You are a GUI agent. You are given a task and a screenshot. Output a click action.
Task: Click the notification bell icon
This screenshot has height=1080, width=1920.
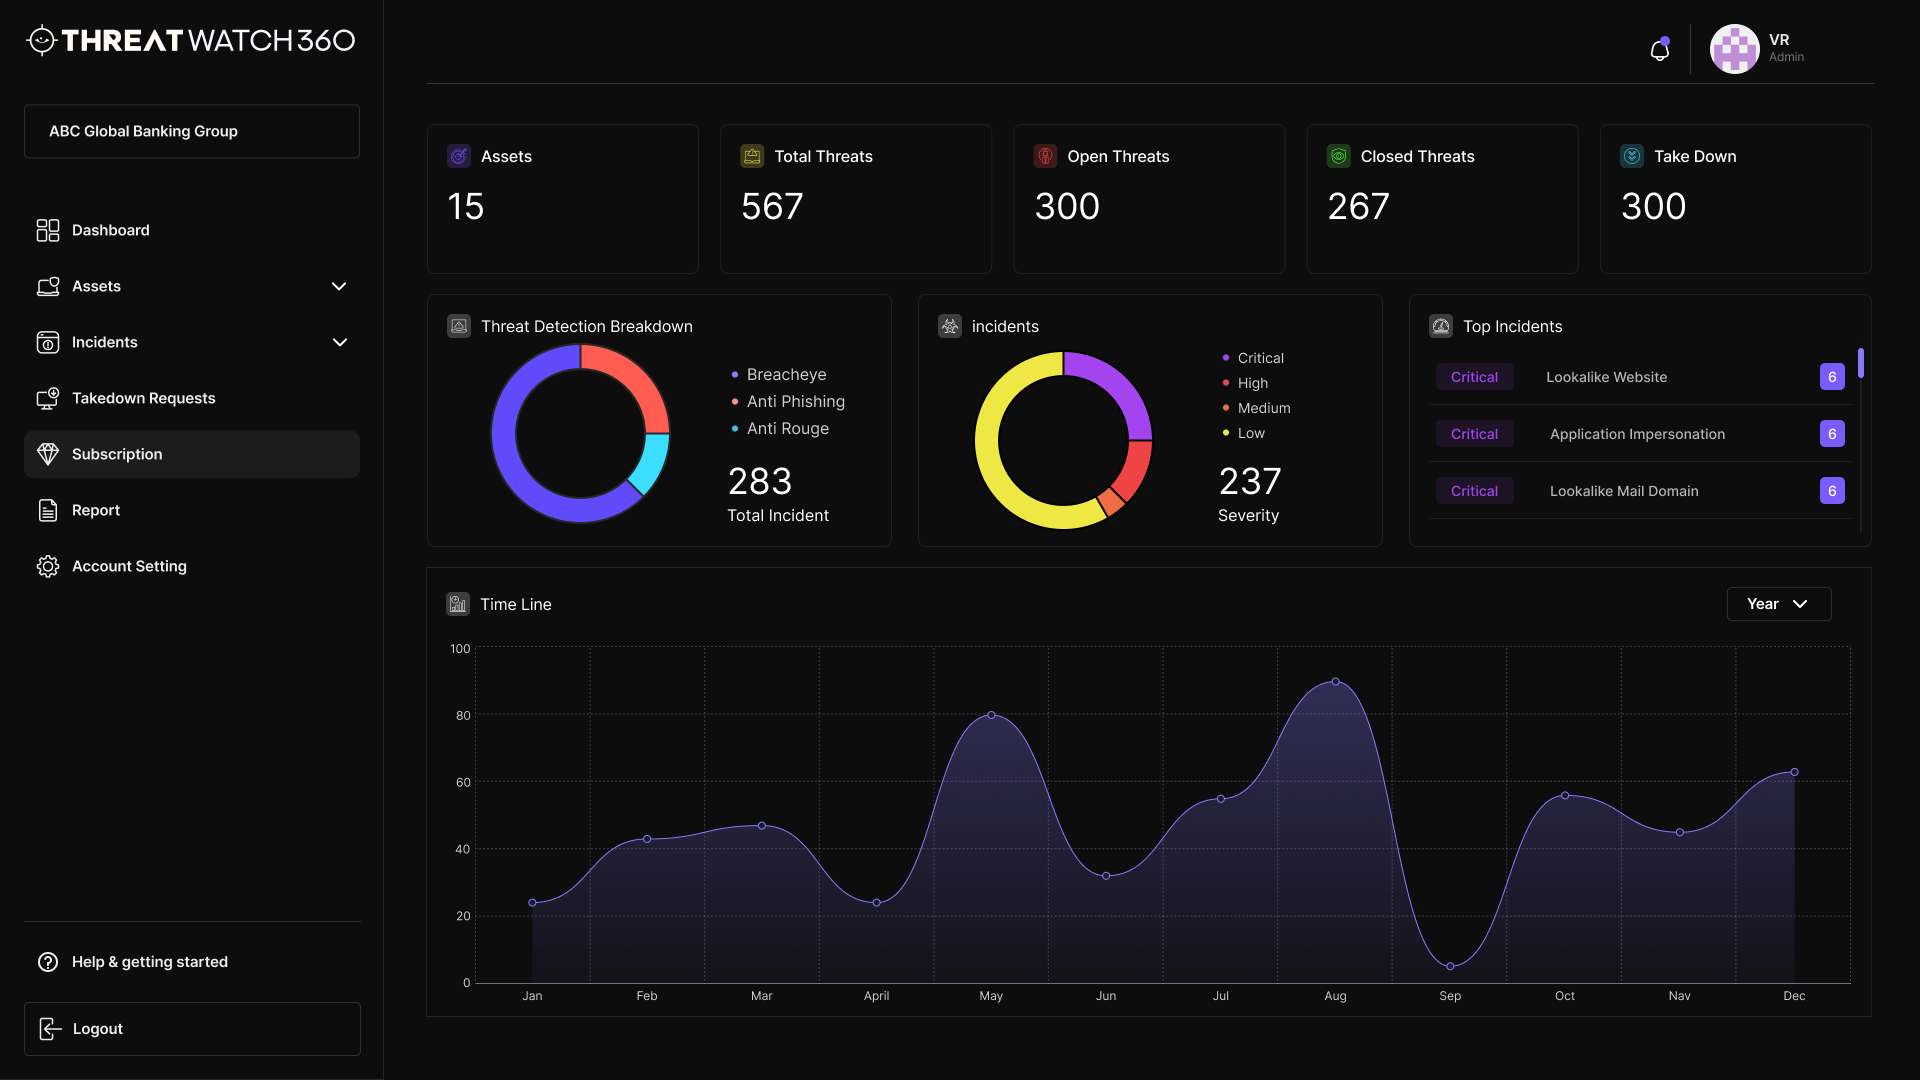[x=1659, y=49]
